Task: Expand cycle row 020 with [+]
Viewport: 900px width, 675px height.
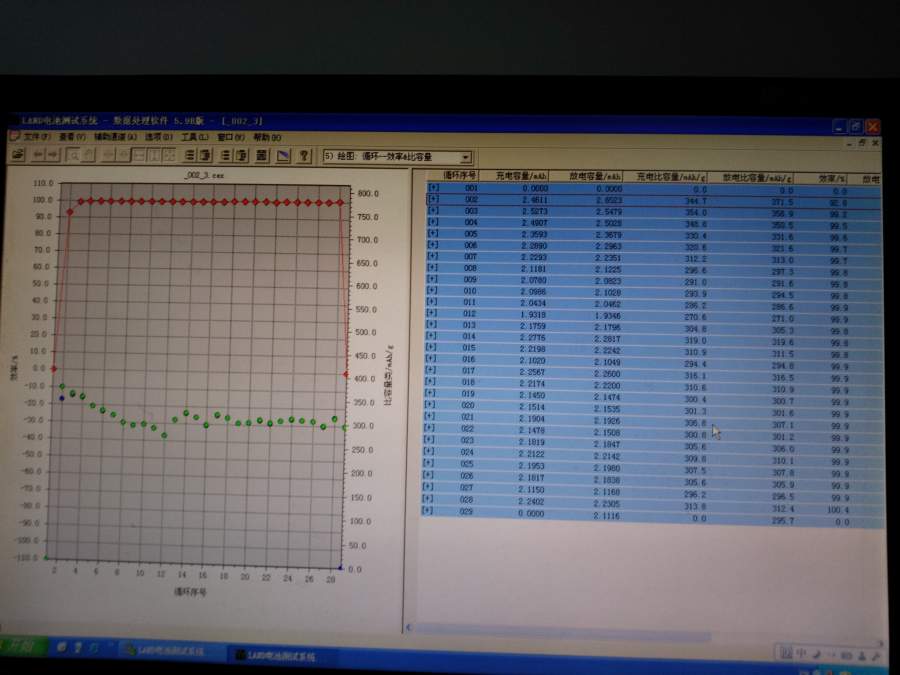Action: pyautogui.click(x=430, y=404)
